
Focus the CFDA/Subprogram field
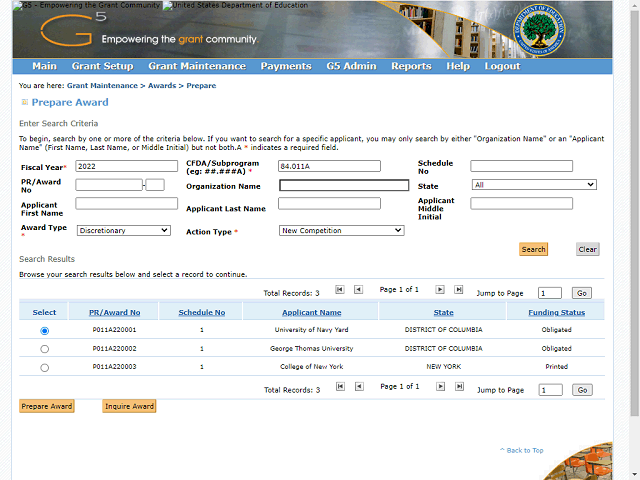329,166
